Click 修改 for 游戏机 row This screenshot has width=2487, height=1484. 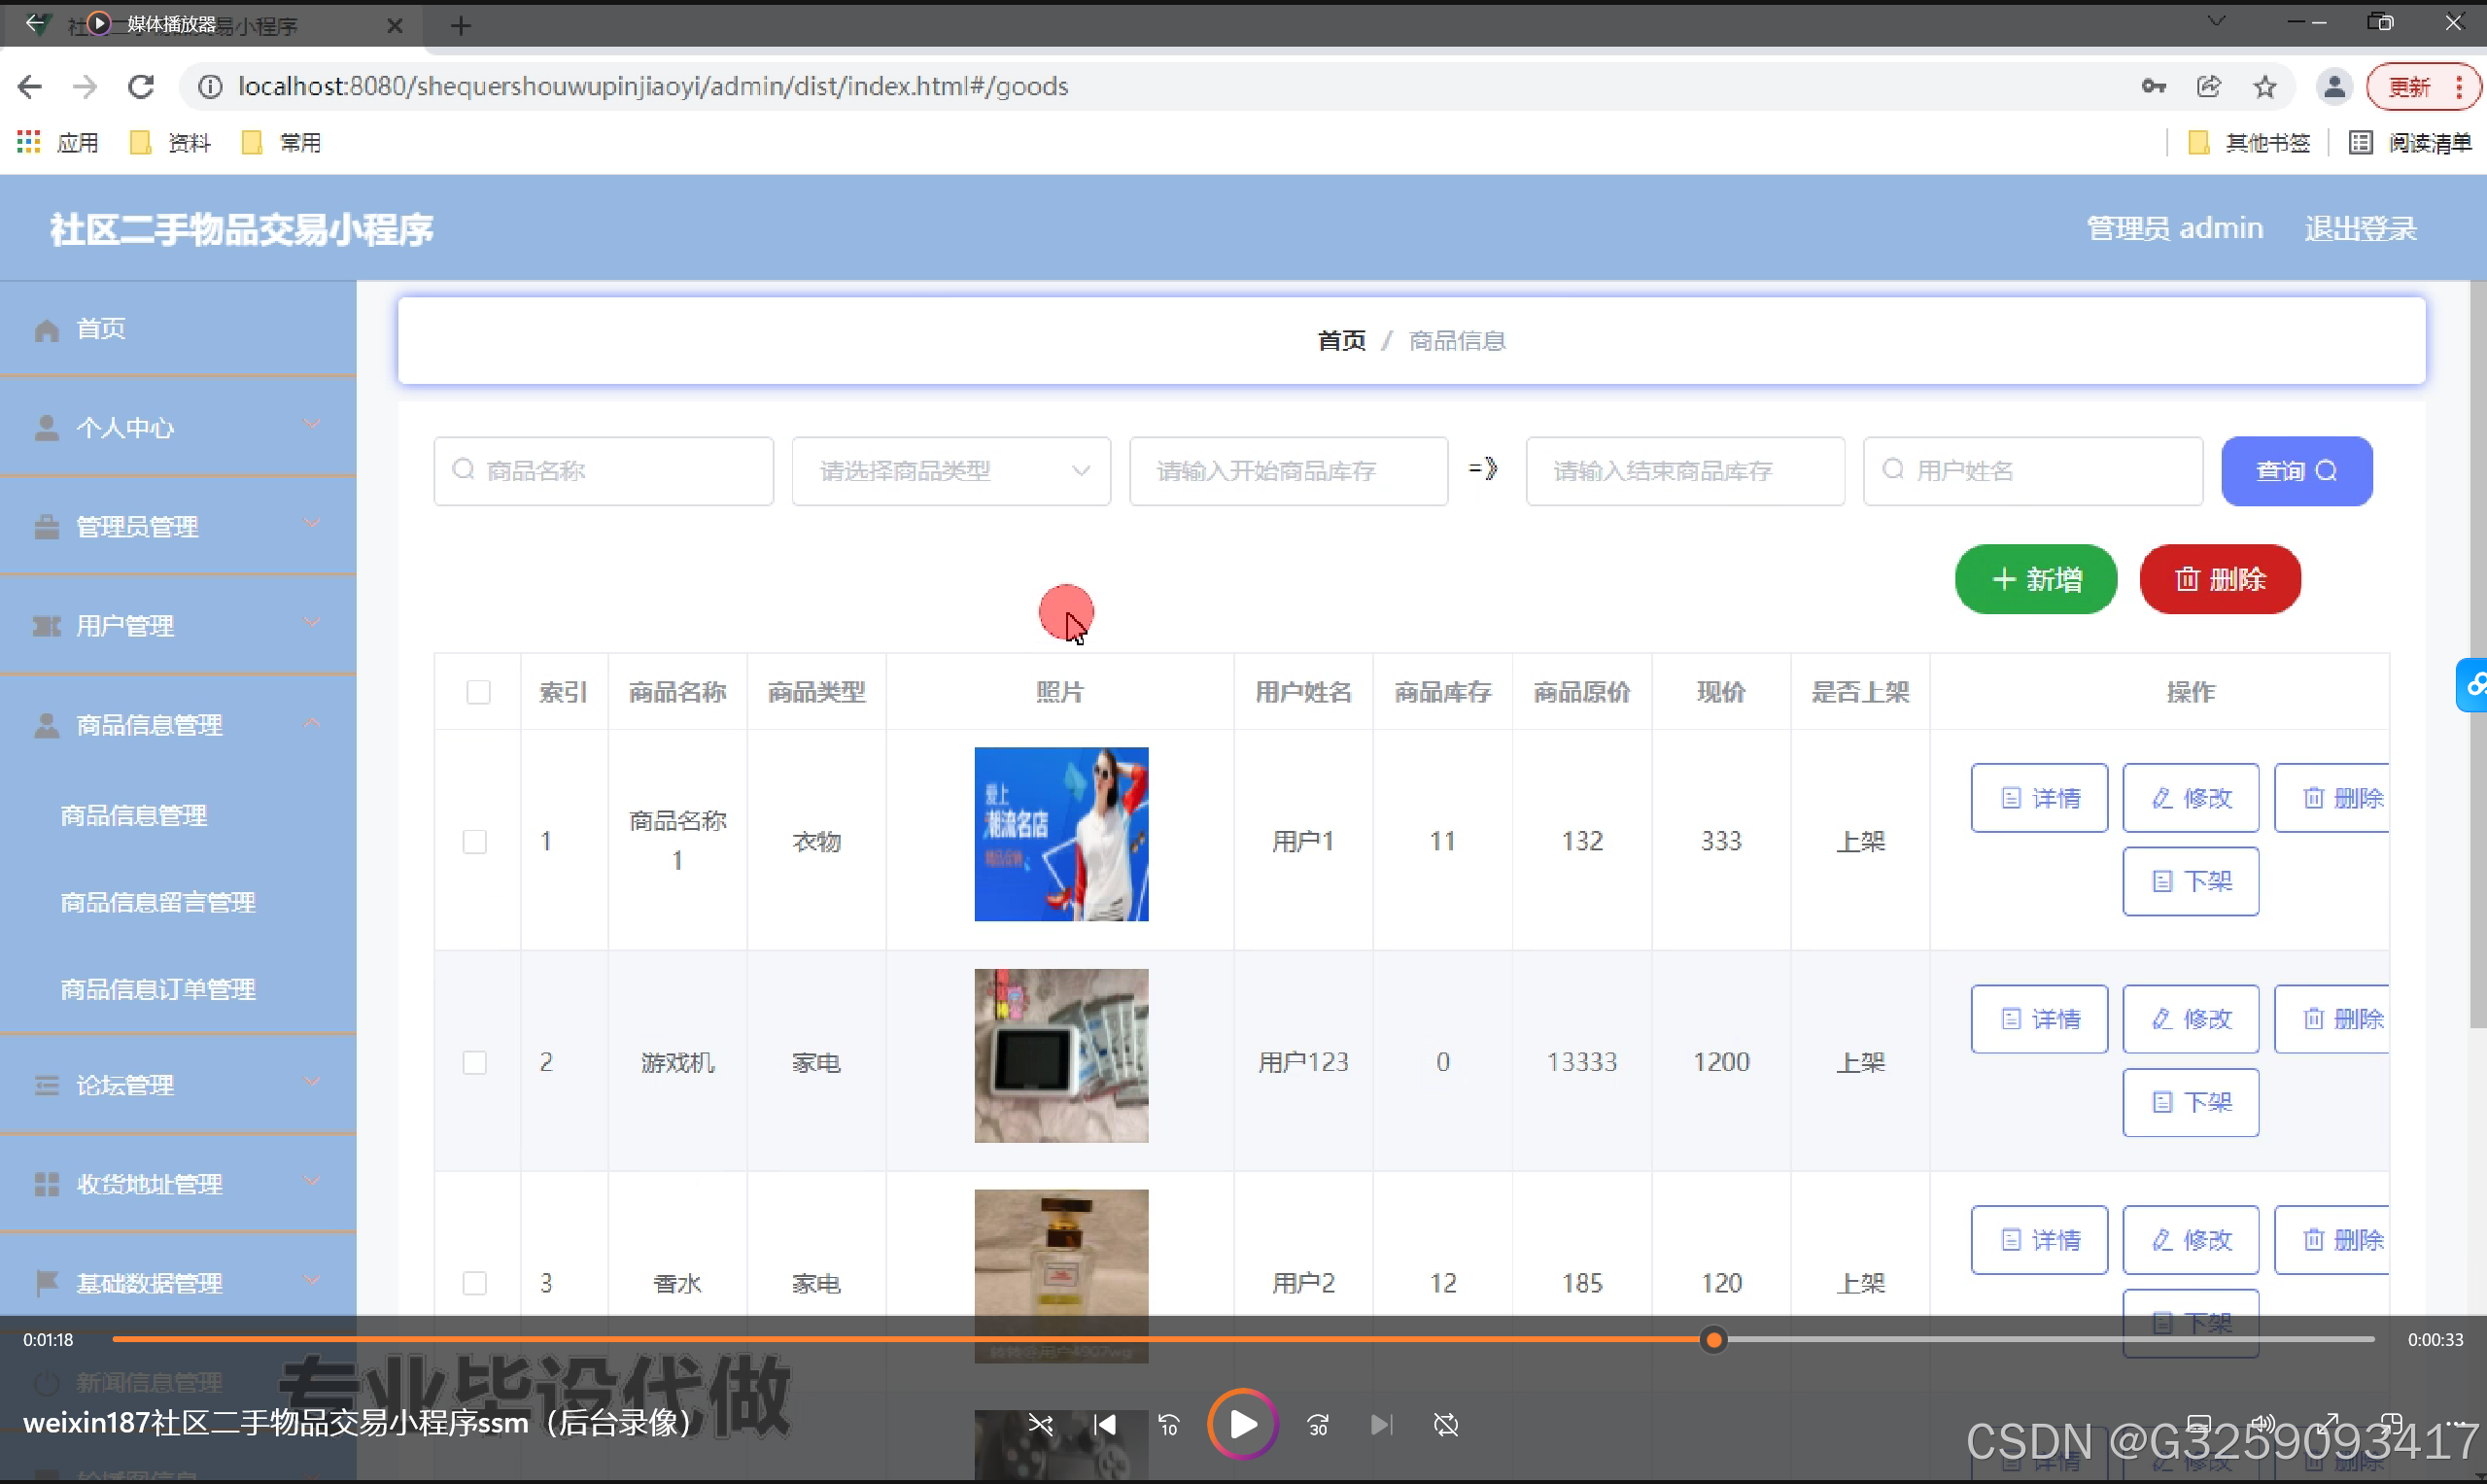2190,1019
